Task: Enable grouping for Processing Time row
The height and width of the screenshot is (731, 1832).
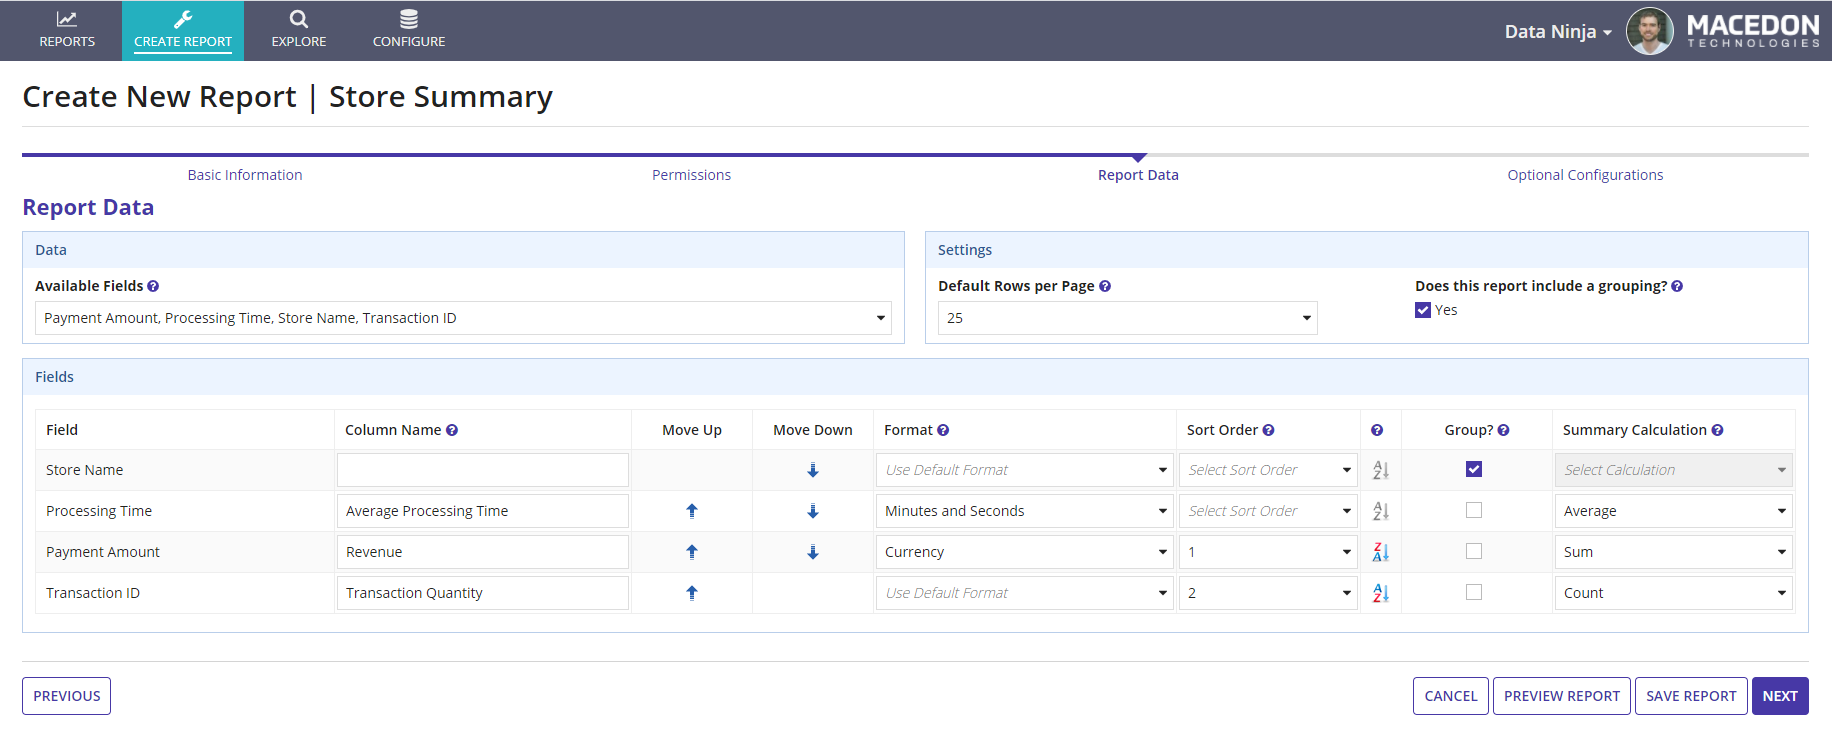Action: tap(1473, 511)
